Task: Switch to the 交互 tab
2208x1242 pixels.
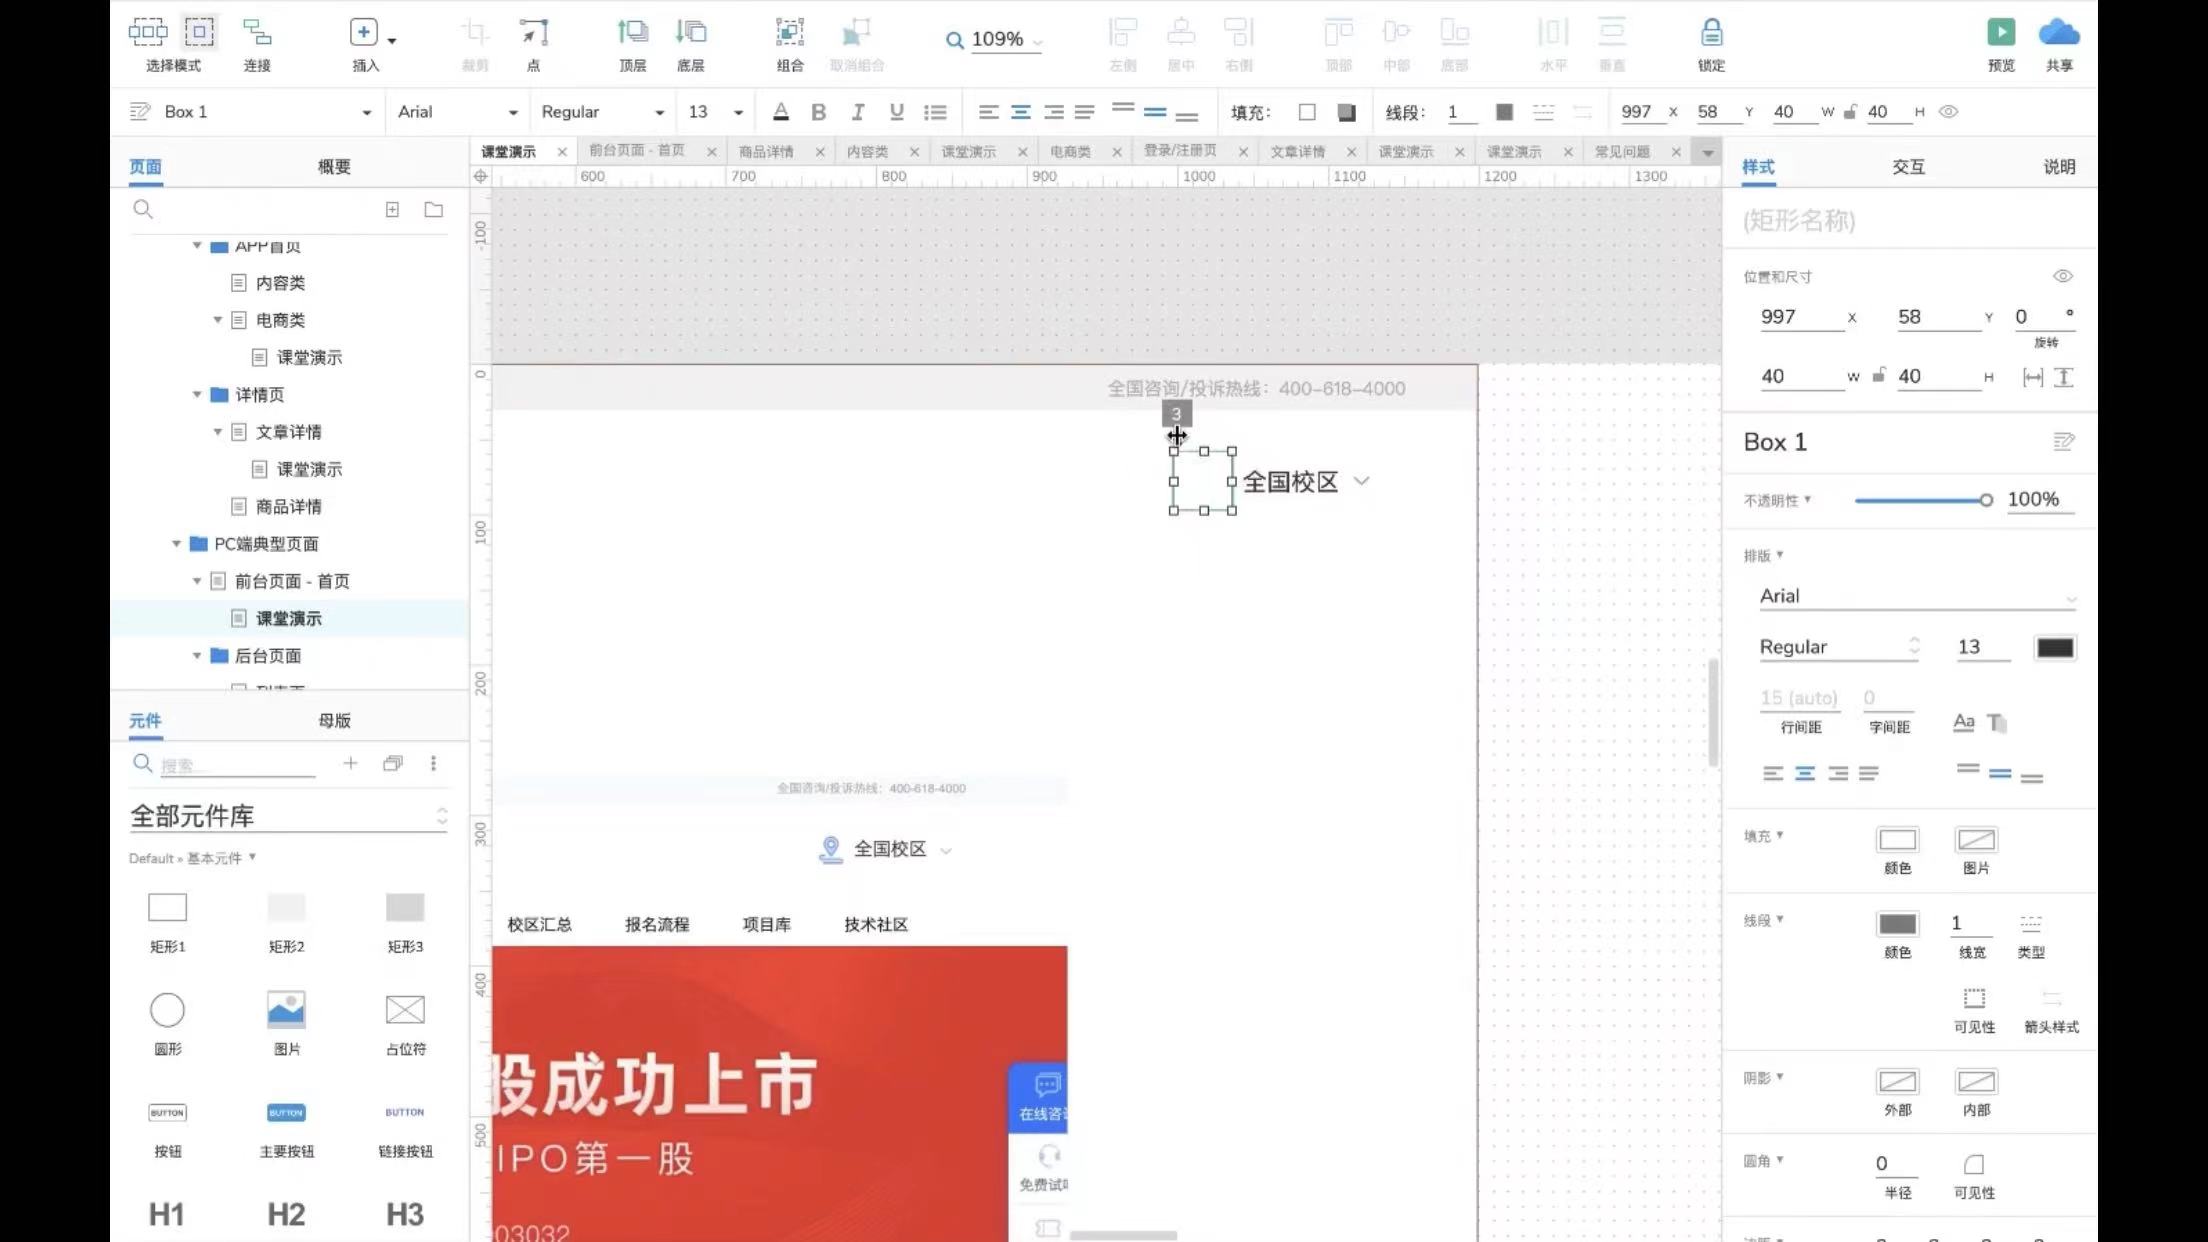Action: click(1908, 167)
